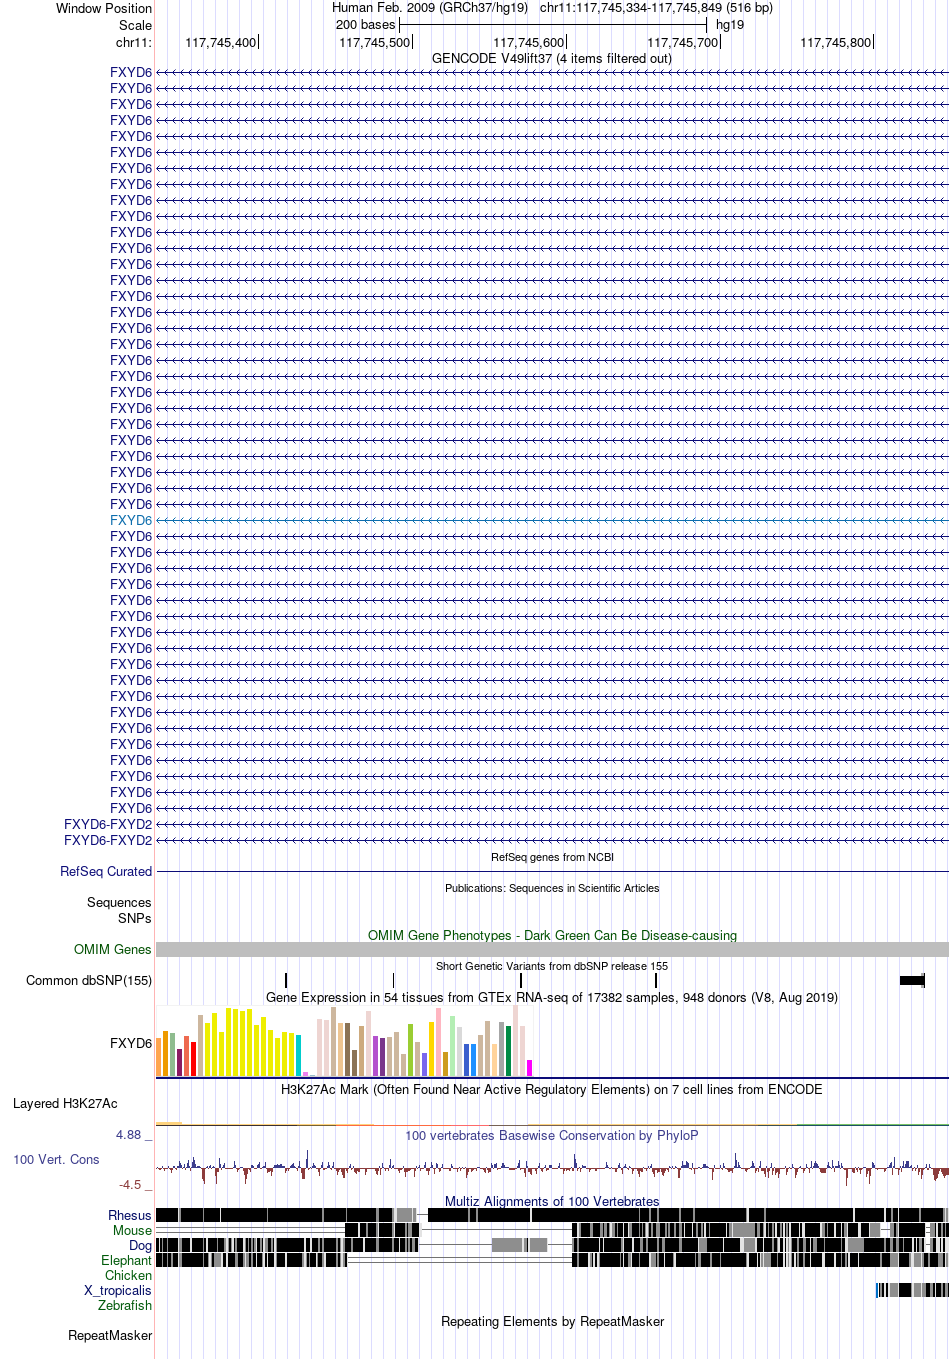
Task: Click FXYD6 label beside GTEx expression bars
Action: click(131, 1044)
